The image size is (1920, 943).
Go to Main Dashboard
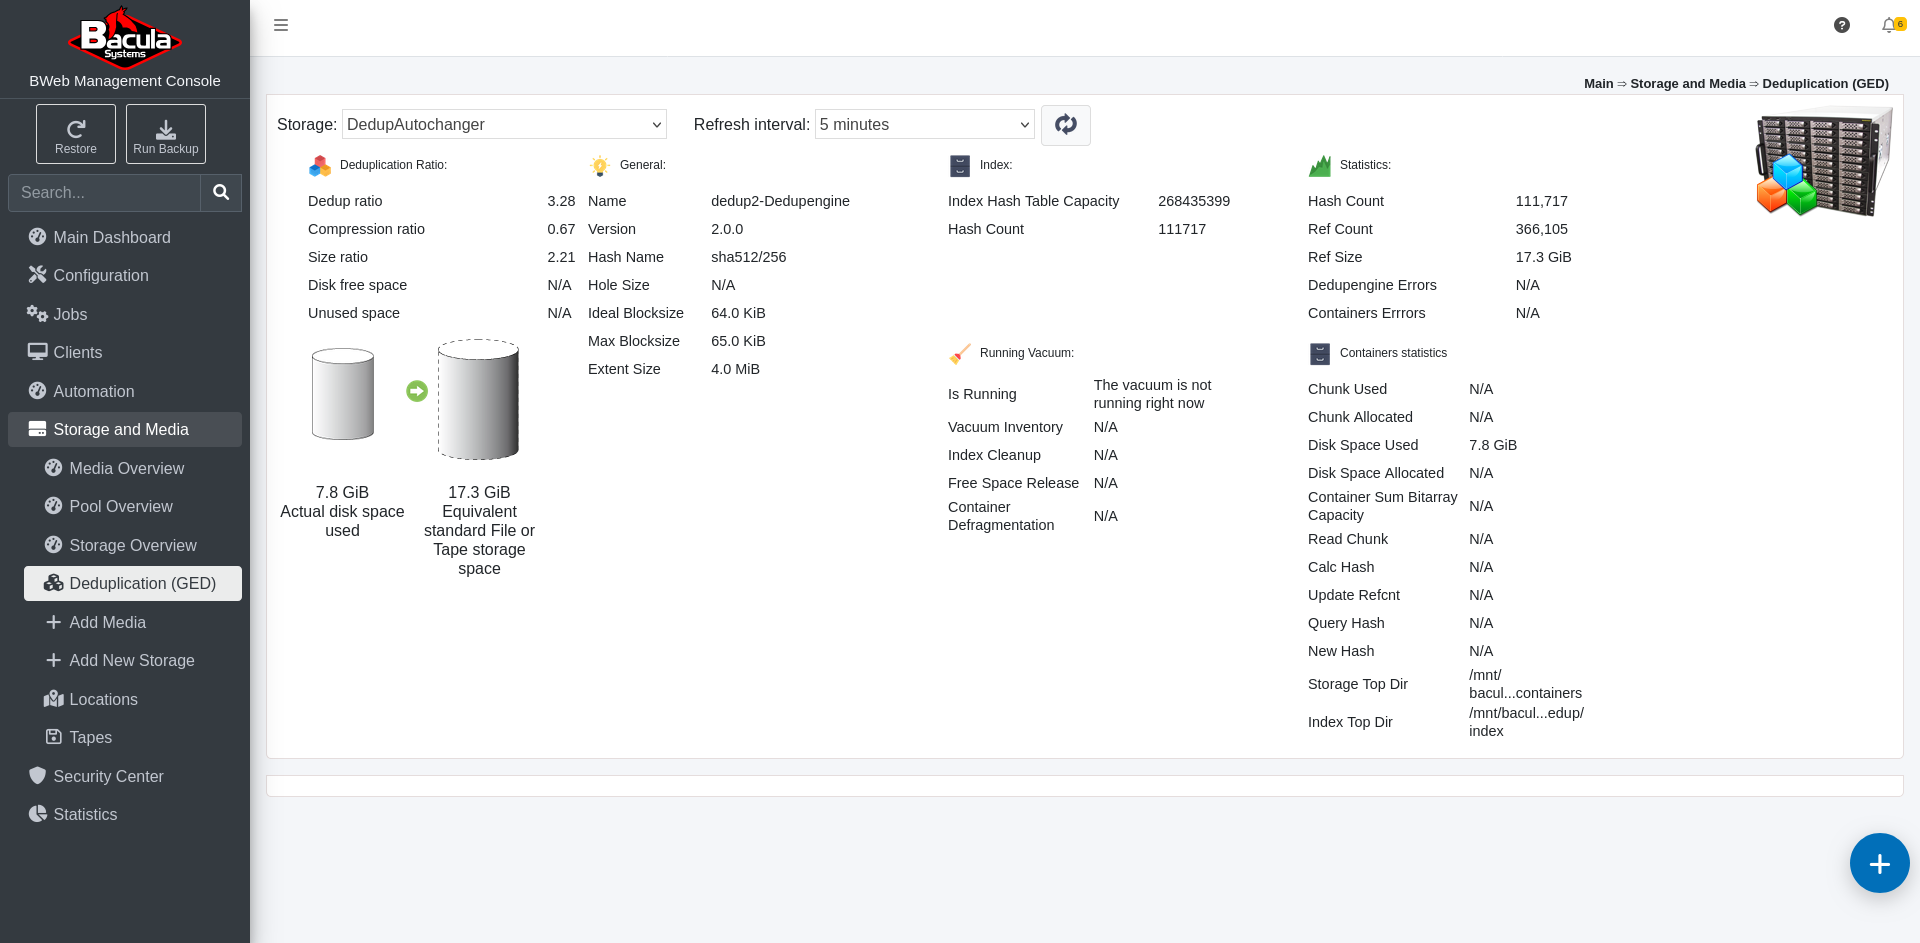point(125,237)
